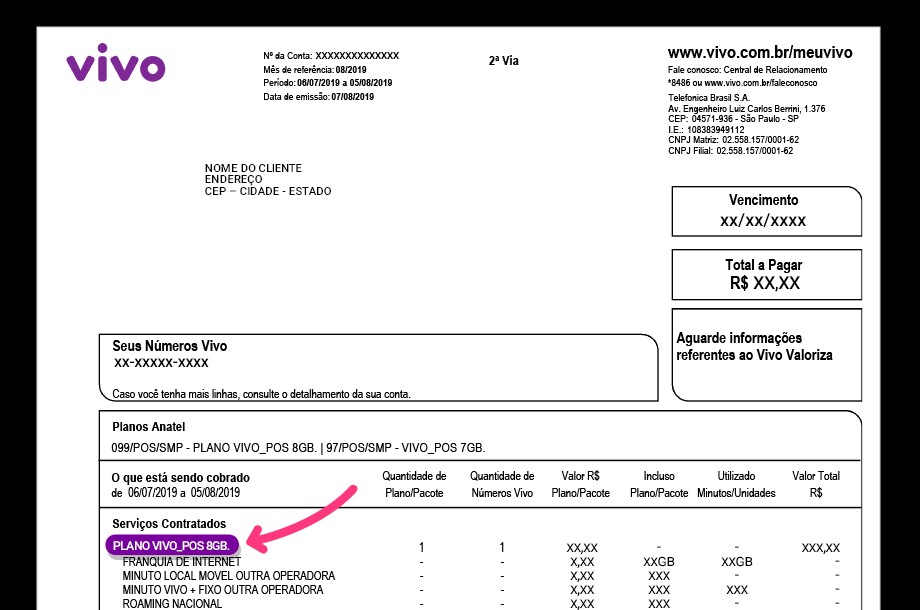Select 'CEP – CIDADE - ESTADO' line
The height and width of the screenshot is (610, 920).
coord(268,191)
